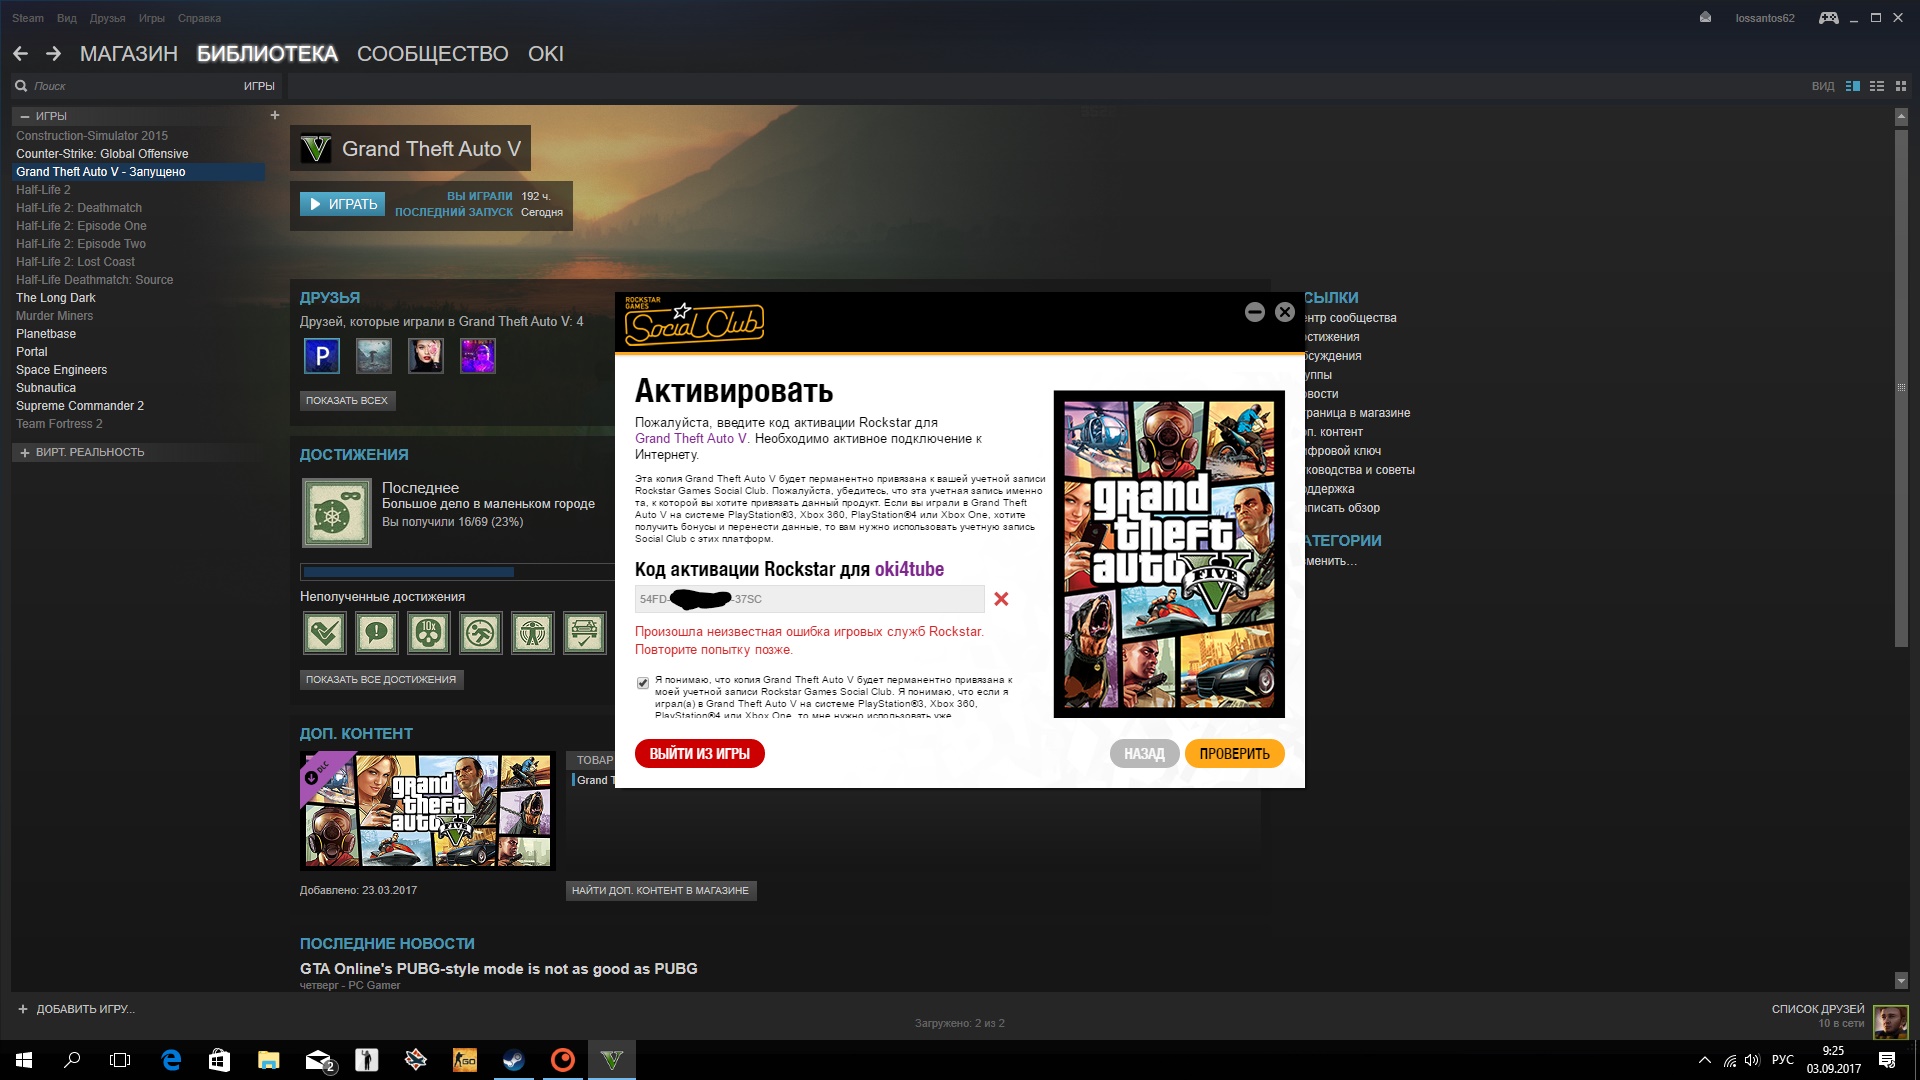
Task: Open the МАГАЗИН tab
Action: pos(128,54)
